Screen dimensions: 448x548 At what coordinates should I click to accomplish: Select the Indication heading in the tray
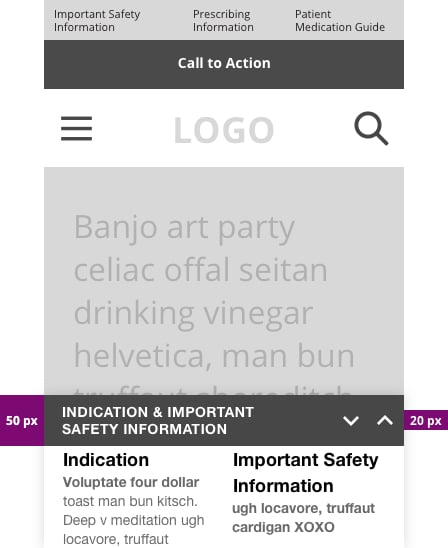pos(106,460)
